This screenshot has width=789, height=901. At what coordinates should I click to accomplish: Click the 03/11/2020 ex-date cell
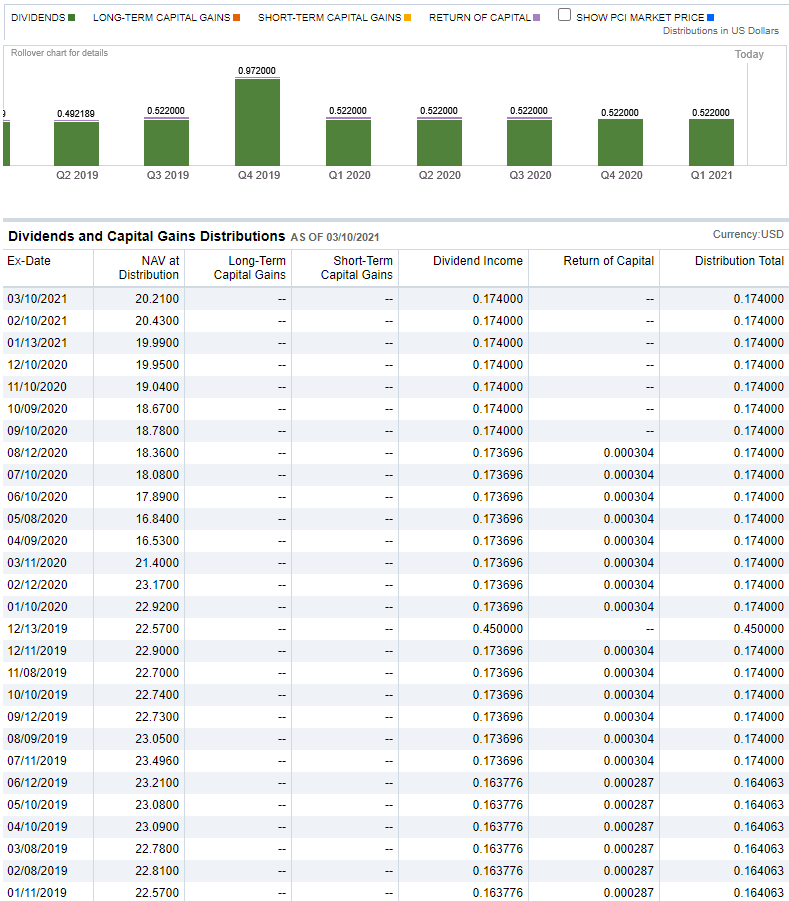click(37, 563)
